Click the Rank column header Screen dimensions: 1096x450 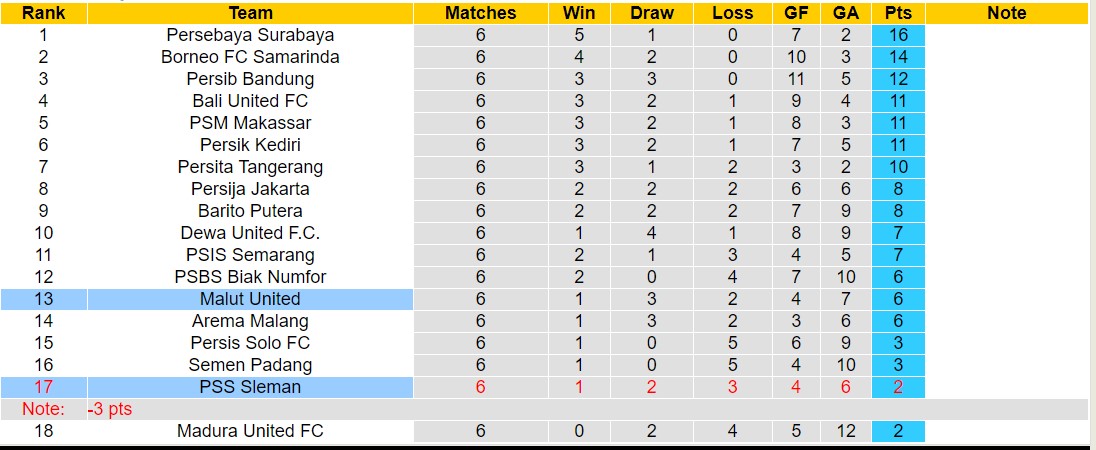(x=43, y=13)
